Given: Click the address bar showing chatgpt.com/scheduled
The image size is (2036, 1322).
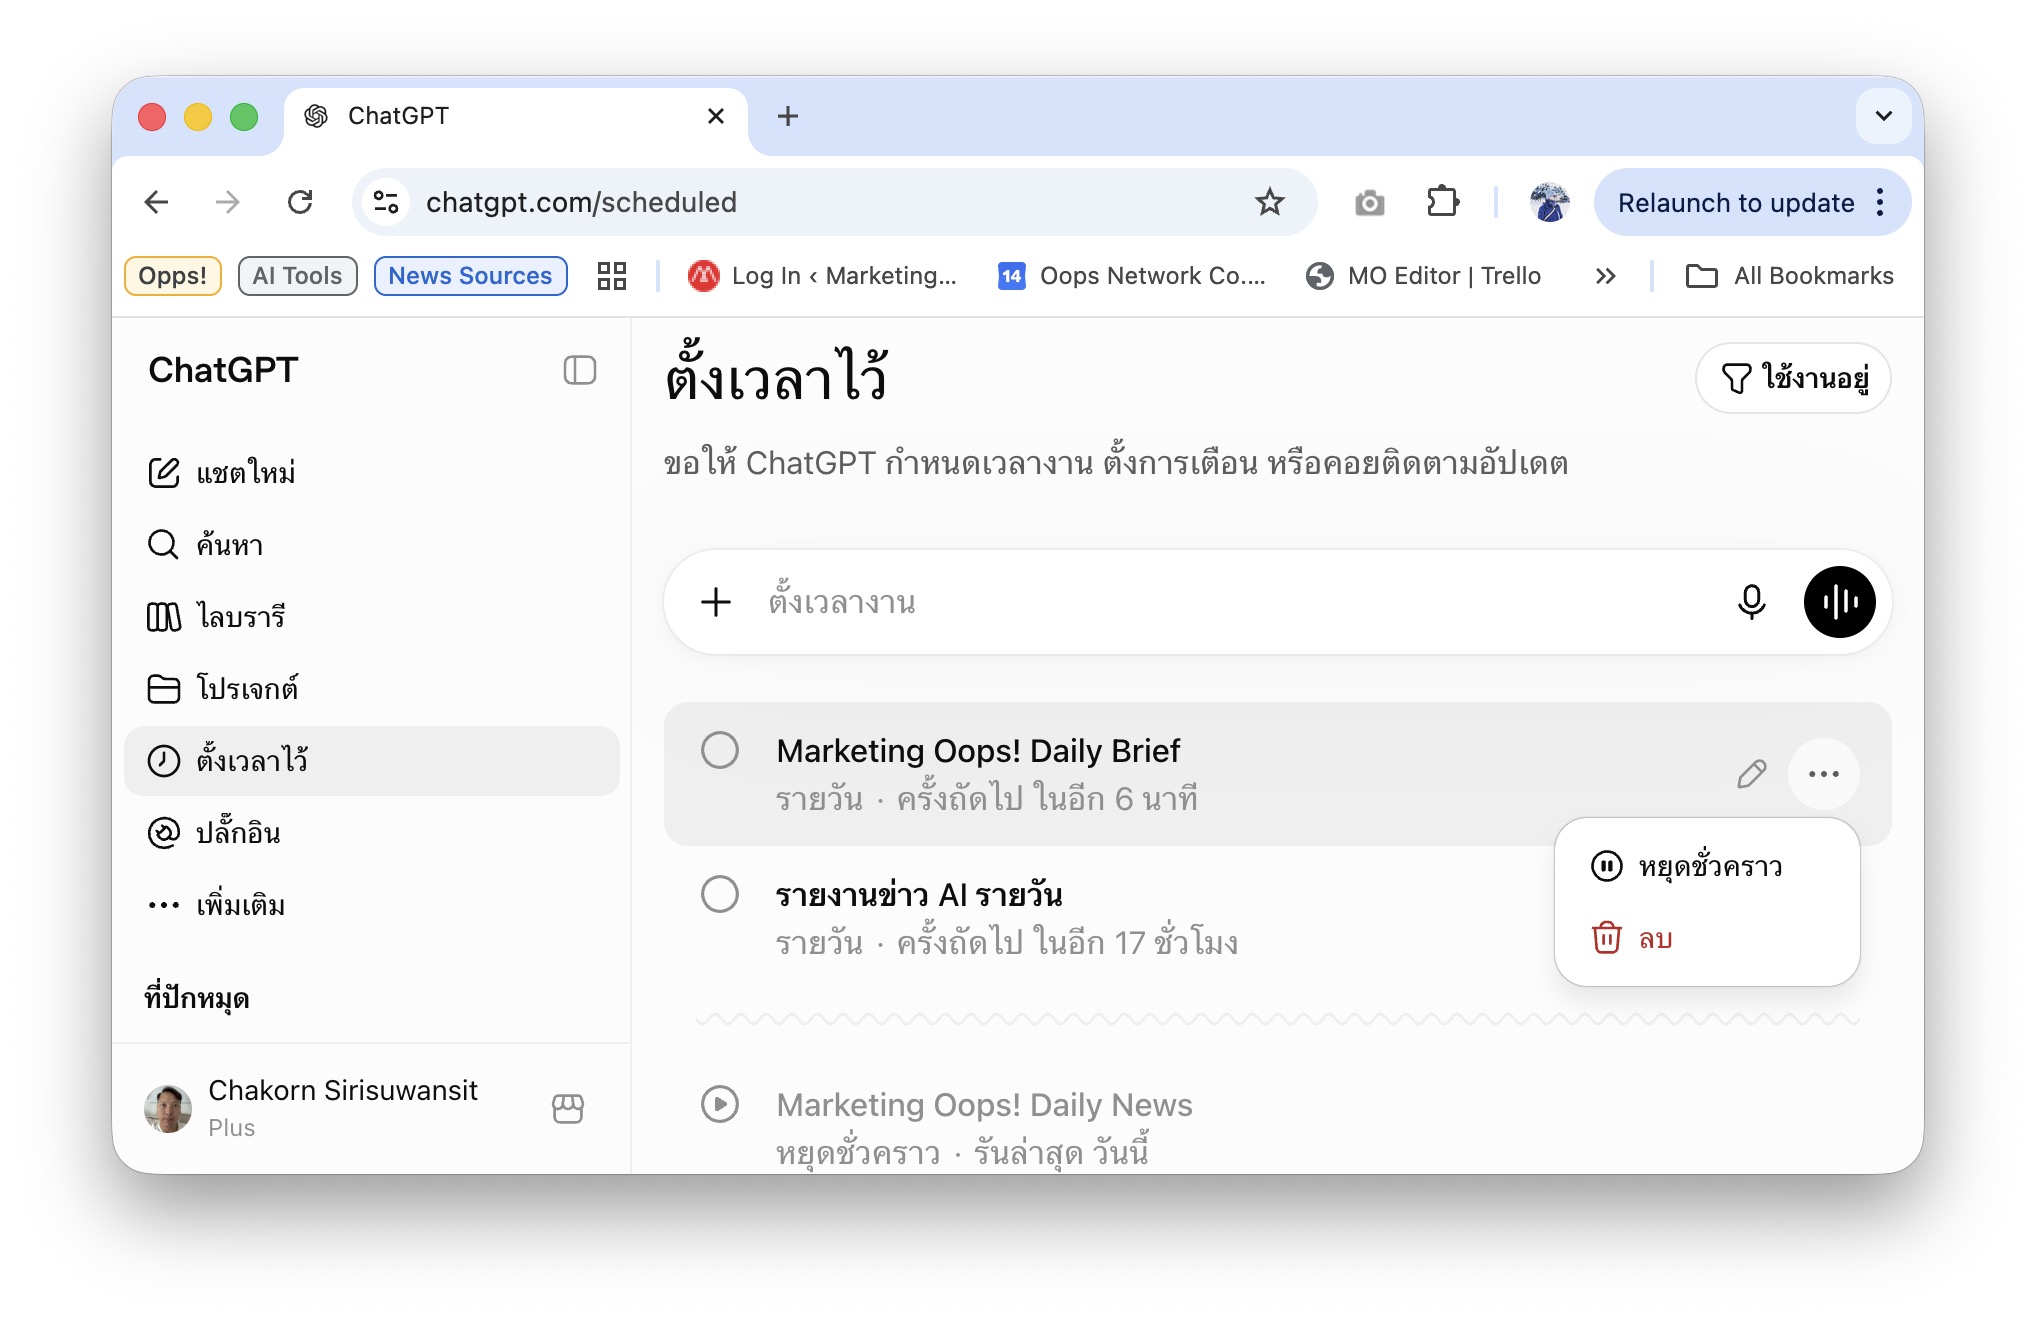Looking at the screenshot, I should coord(834,202).
